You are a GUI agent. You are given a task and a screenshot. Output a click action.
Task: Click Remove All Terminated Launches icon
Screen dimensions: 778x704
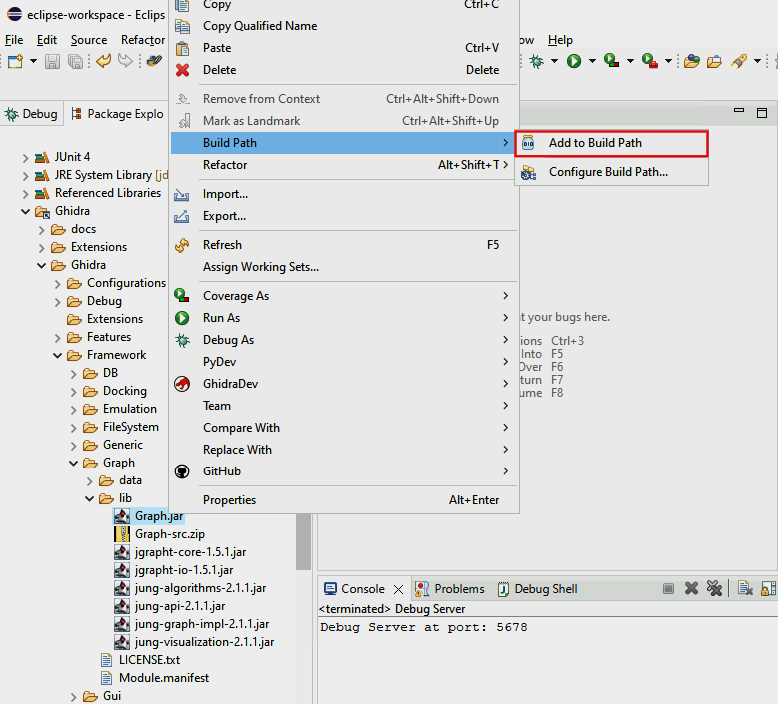pyautogui.click(x=714, y=588)
